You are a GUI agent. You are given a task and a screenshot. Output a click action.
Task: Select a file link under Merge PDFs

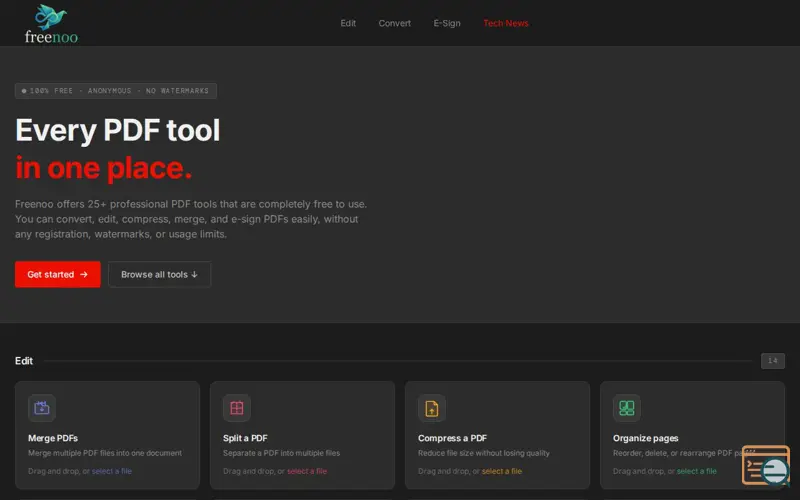[112, 471]
